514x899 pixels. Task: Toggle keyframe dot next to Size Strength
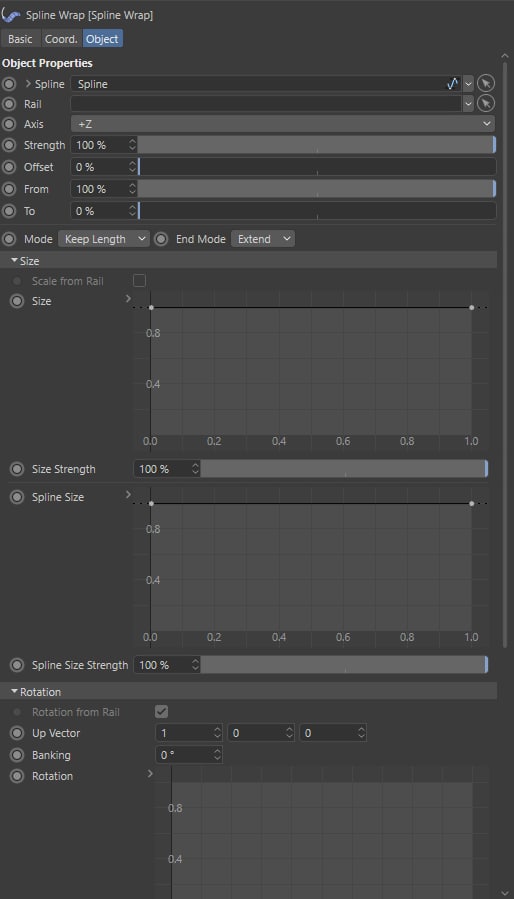(x=17, y=469)
